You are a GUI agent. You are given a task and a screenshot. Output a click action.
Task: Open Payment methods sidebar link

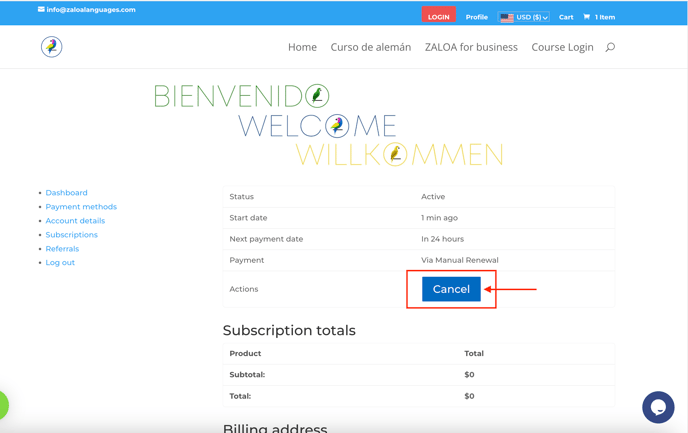tap(81, 207)
